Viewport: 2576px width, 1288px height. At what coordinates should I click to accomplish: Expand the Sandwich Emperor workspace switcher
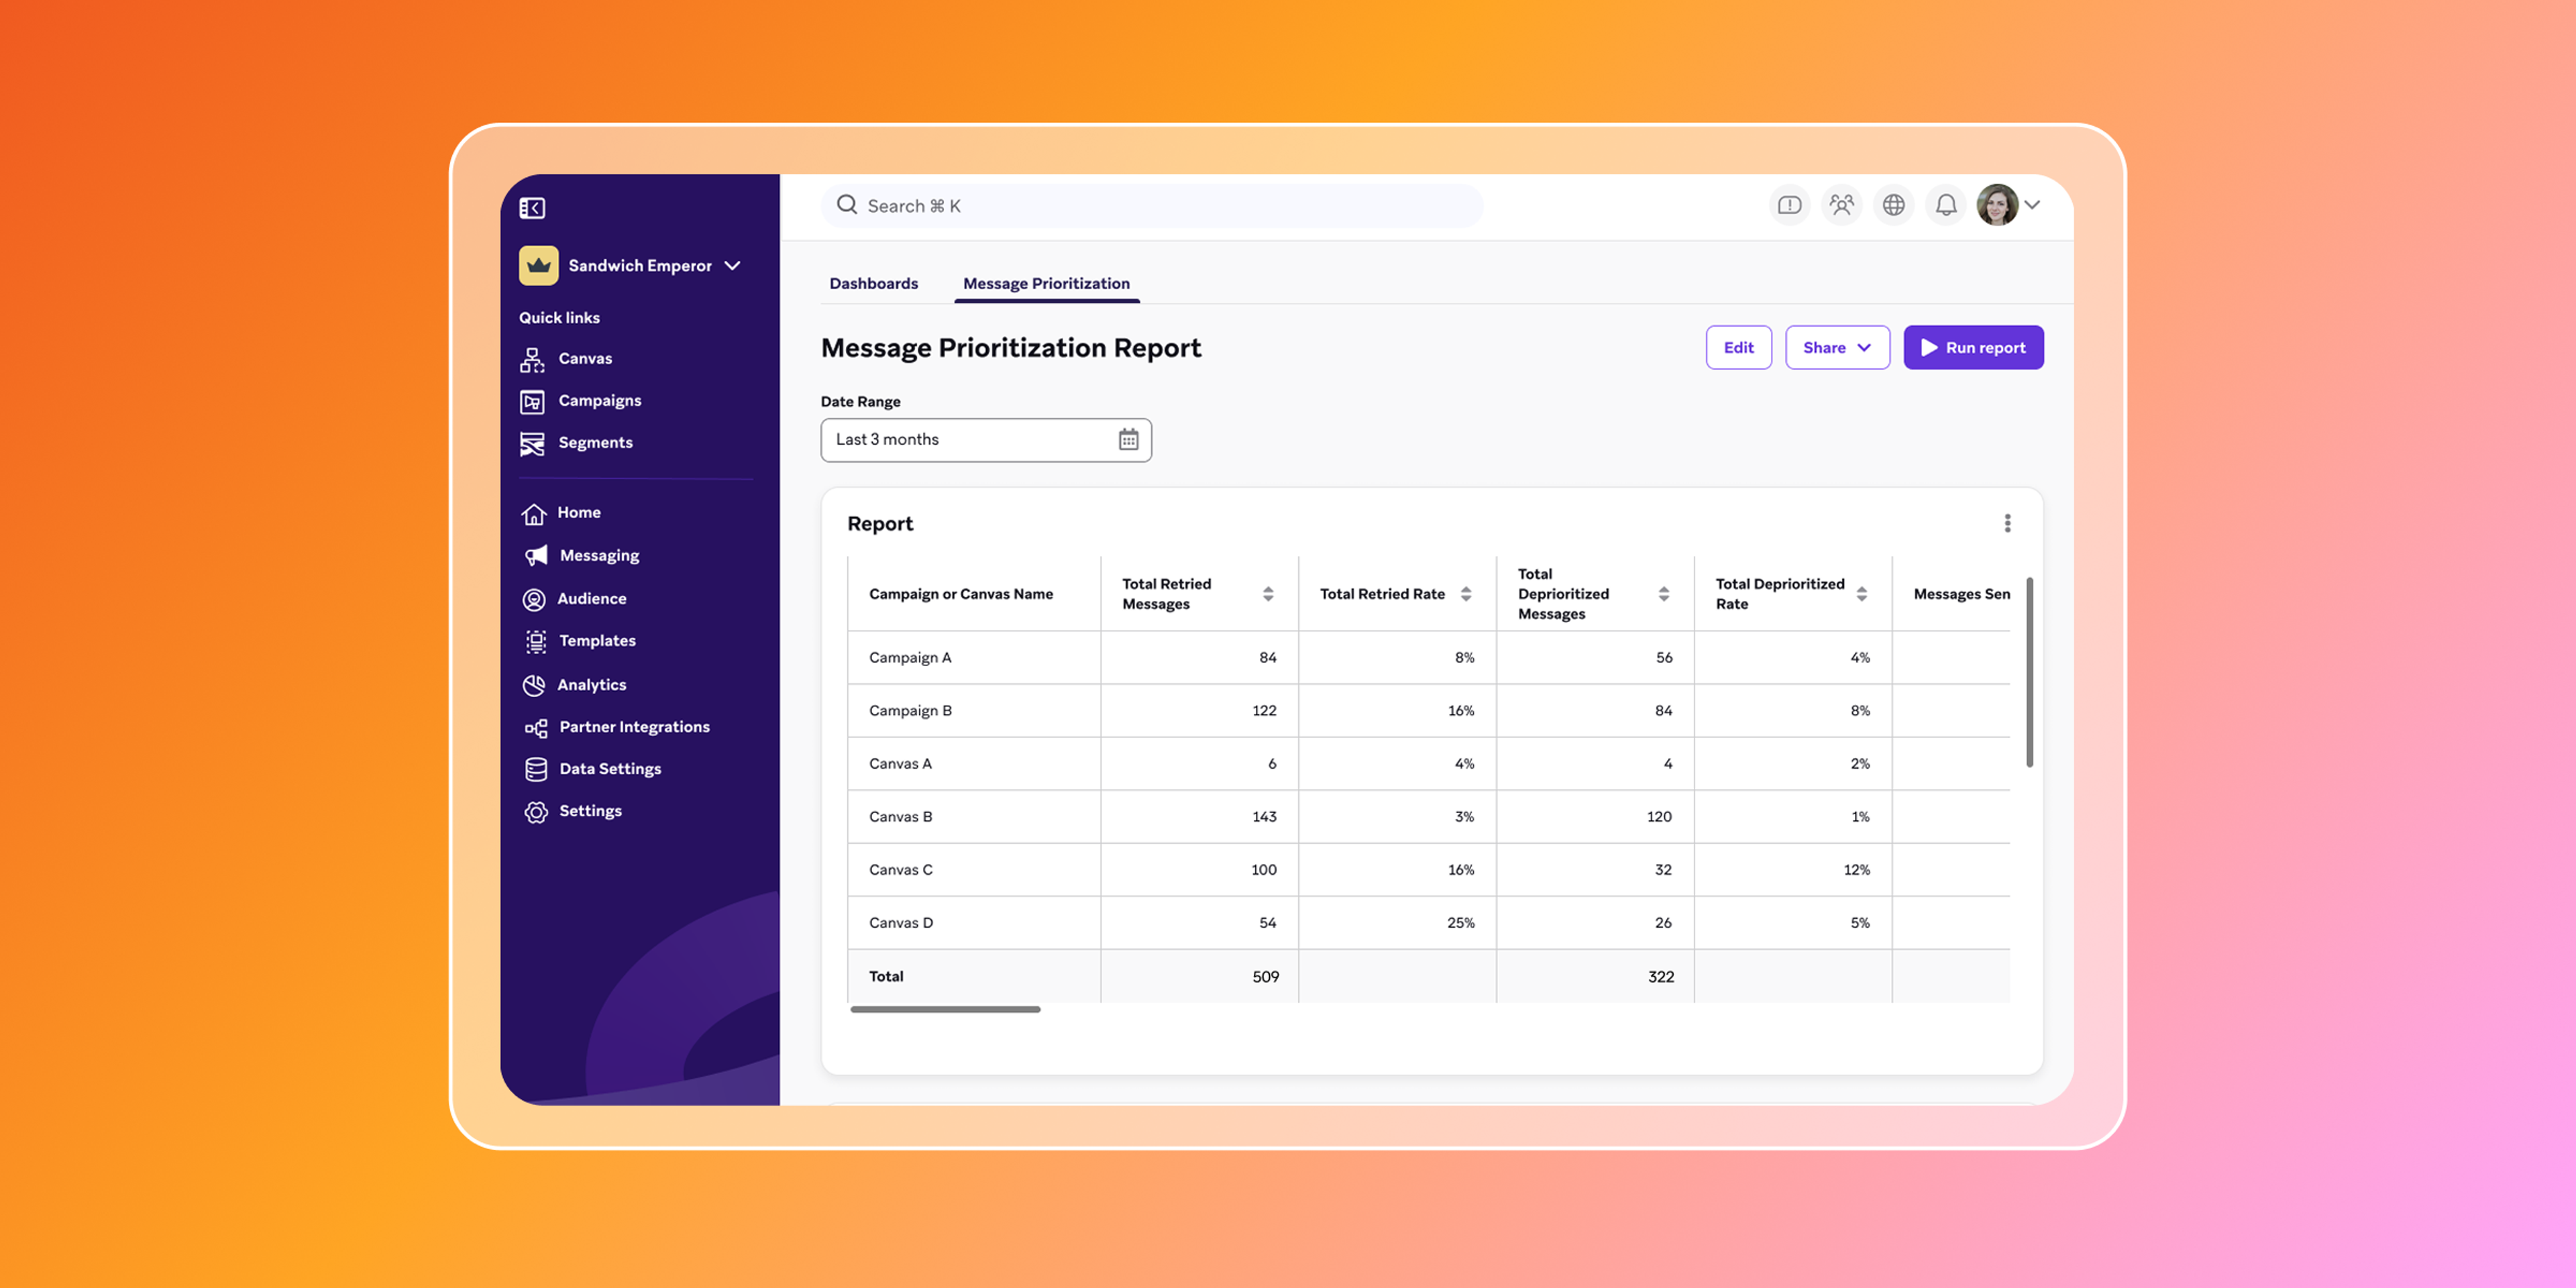631,265
